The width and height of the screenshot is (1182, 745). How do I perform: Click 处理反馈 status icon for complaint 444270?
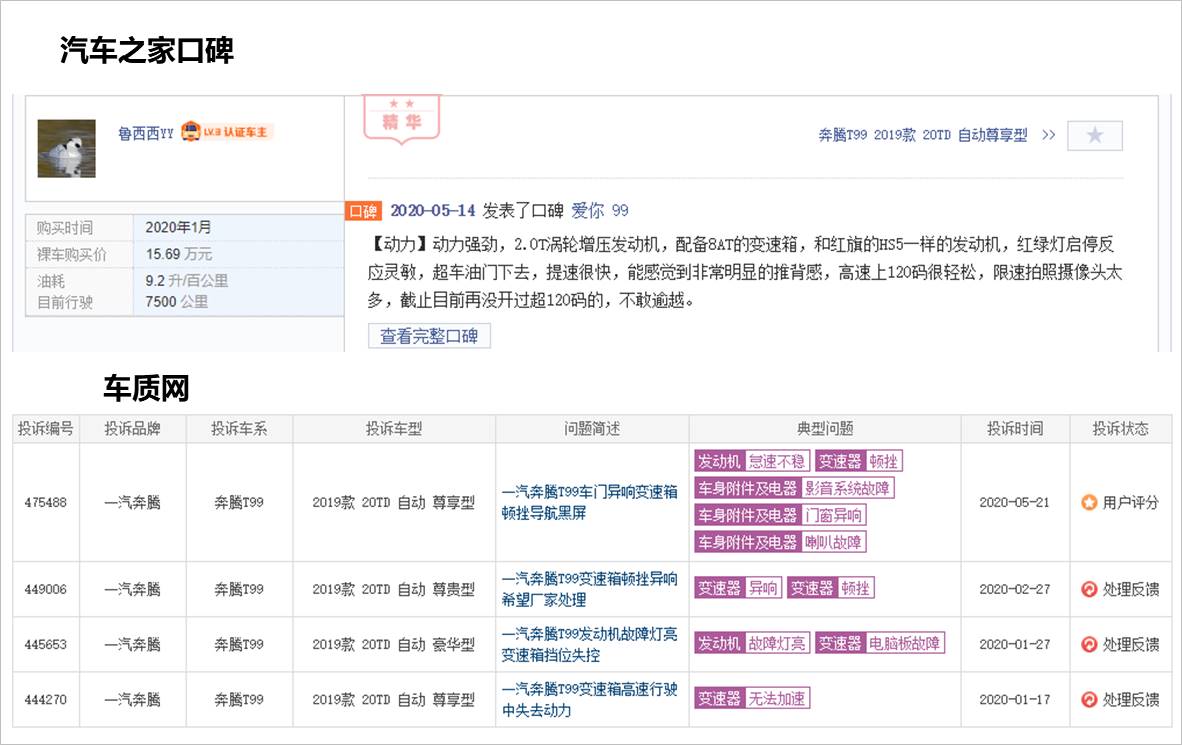click(x=1089, y=699)
